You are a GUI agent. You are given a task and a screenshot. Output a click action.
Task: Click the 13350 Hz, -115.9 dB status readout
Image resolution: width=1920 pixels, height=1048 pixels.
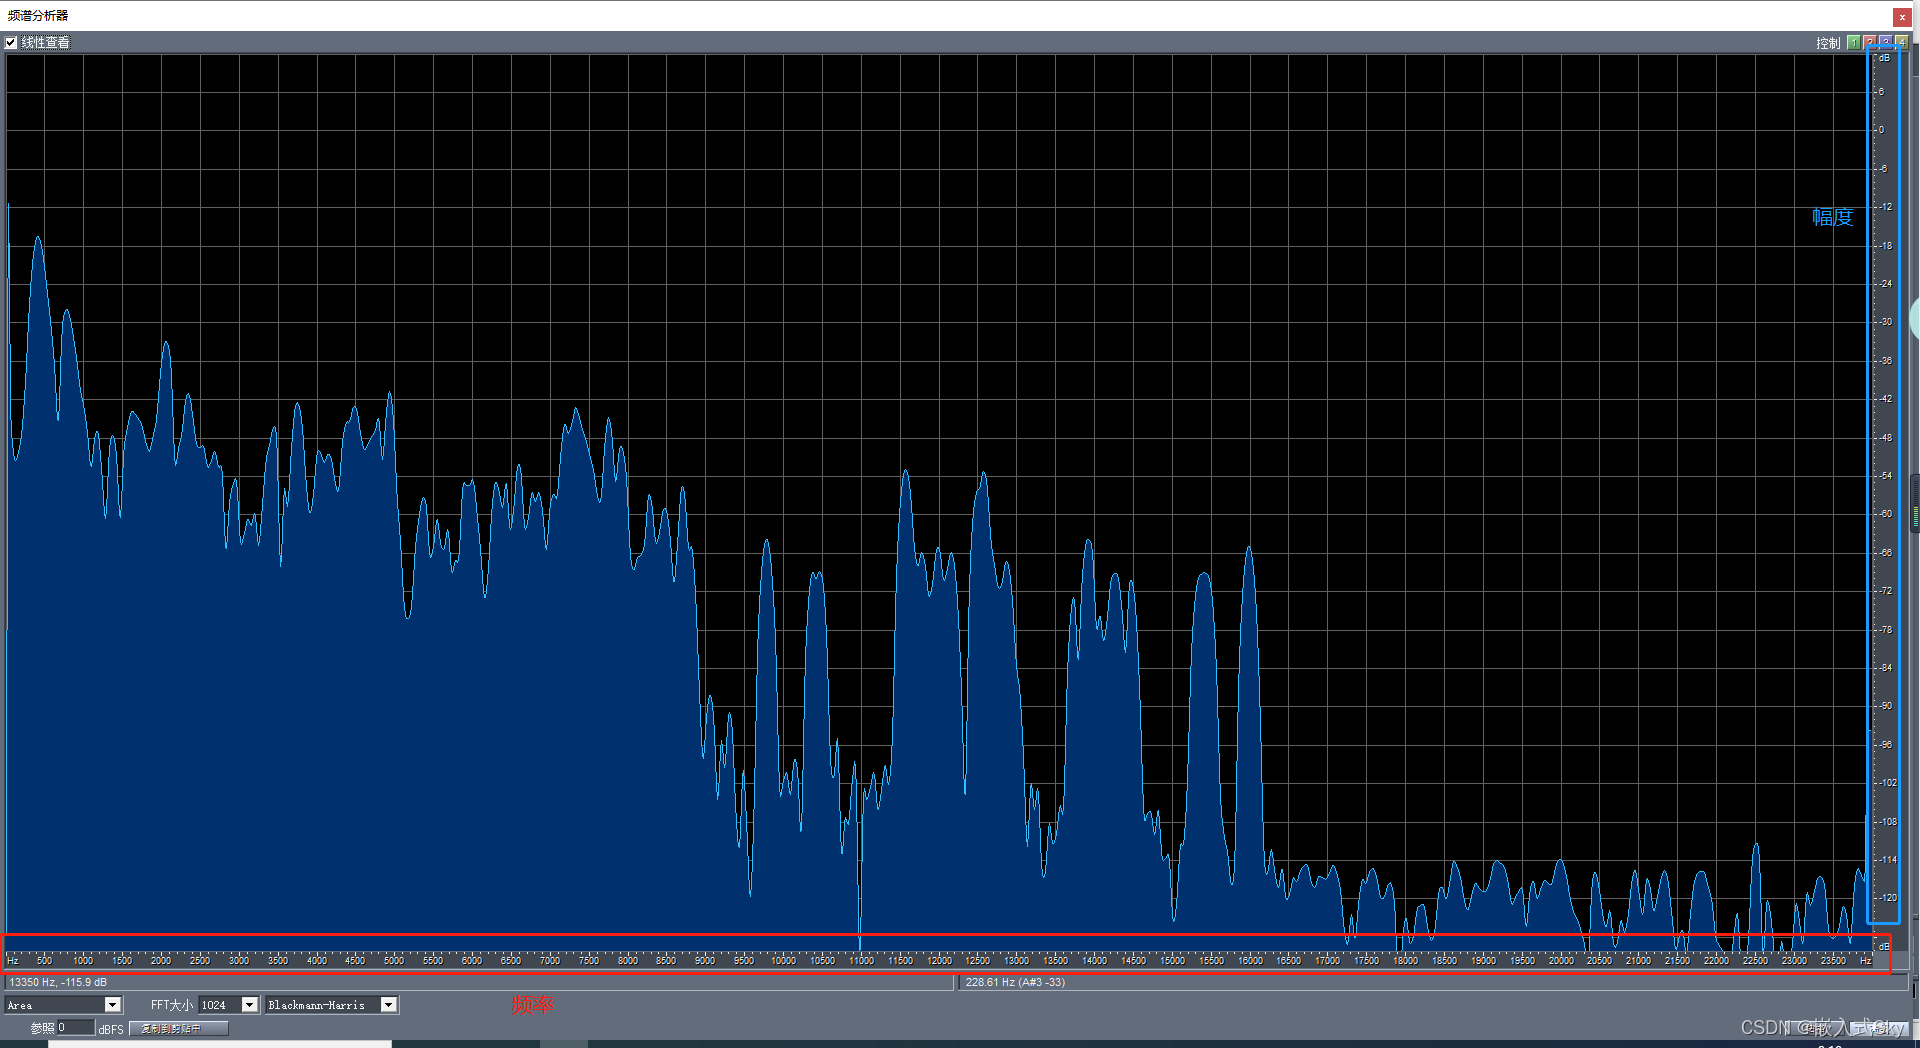(x=58, y=983)
